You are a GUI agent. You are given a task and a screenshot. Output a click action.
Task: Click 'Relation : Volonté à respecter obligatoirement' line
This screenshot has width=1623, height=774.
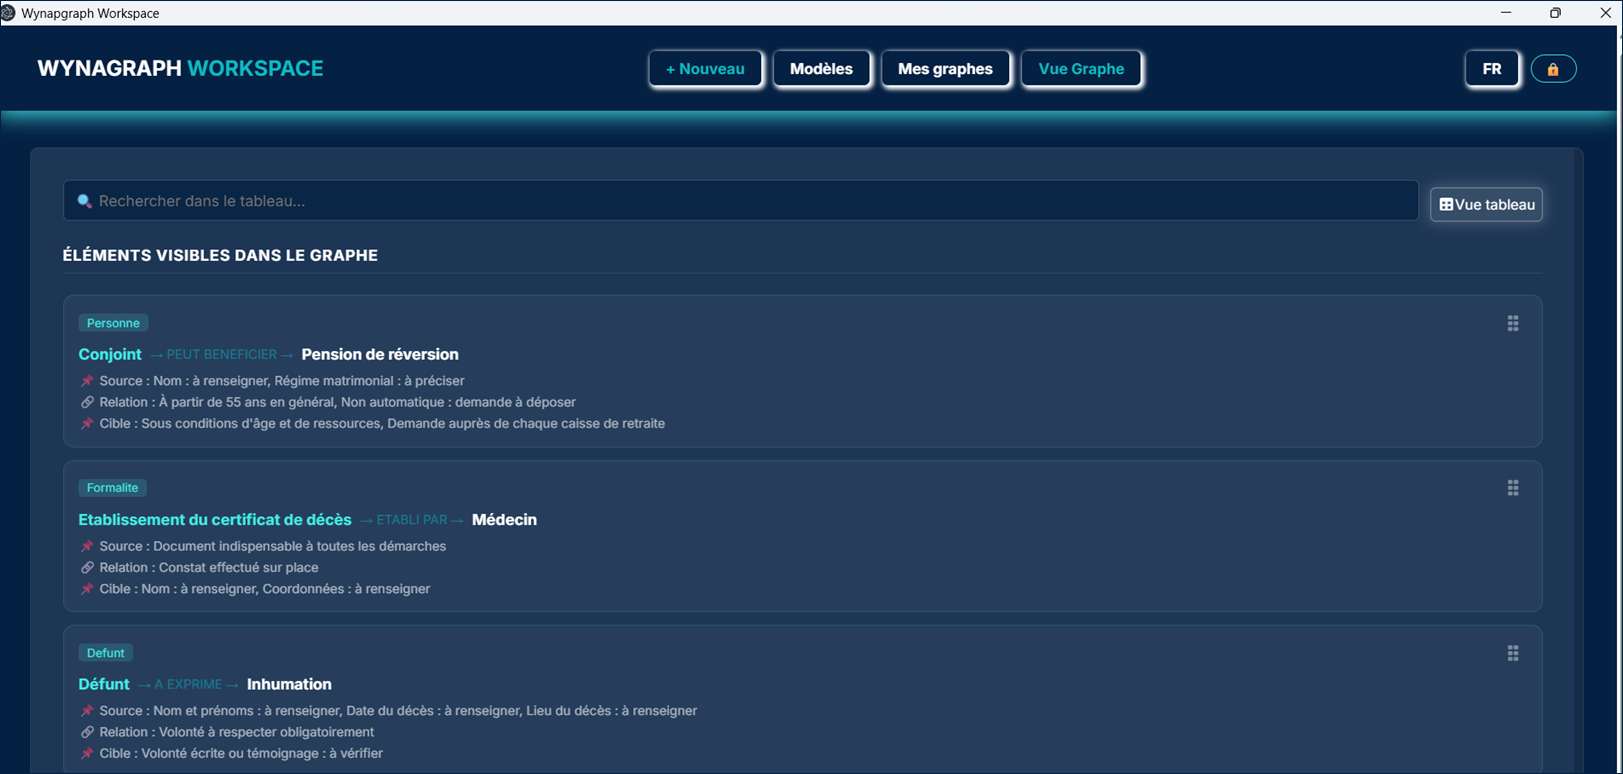pos(237,732)
